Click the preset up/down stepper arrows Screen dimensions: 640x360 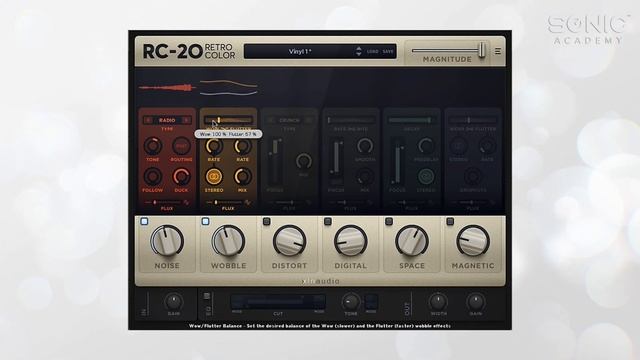(x=358, y=51)
